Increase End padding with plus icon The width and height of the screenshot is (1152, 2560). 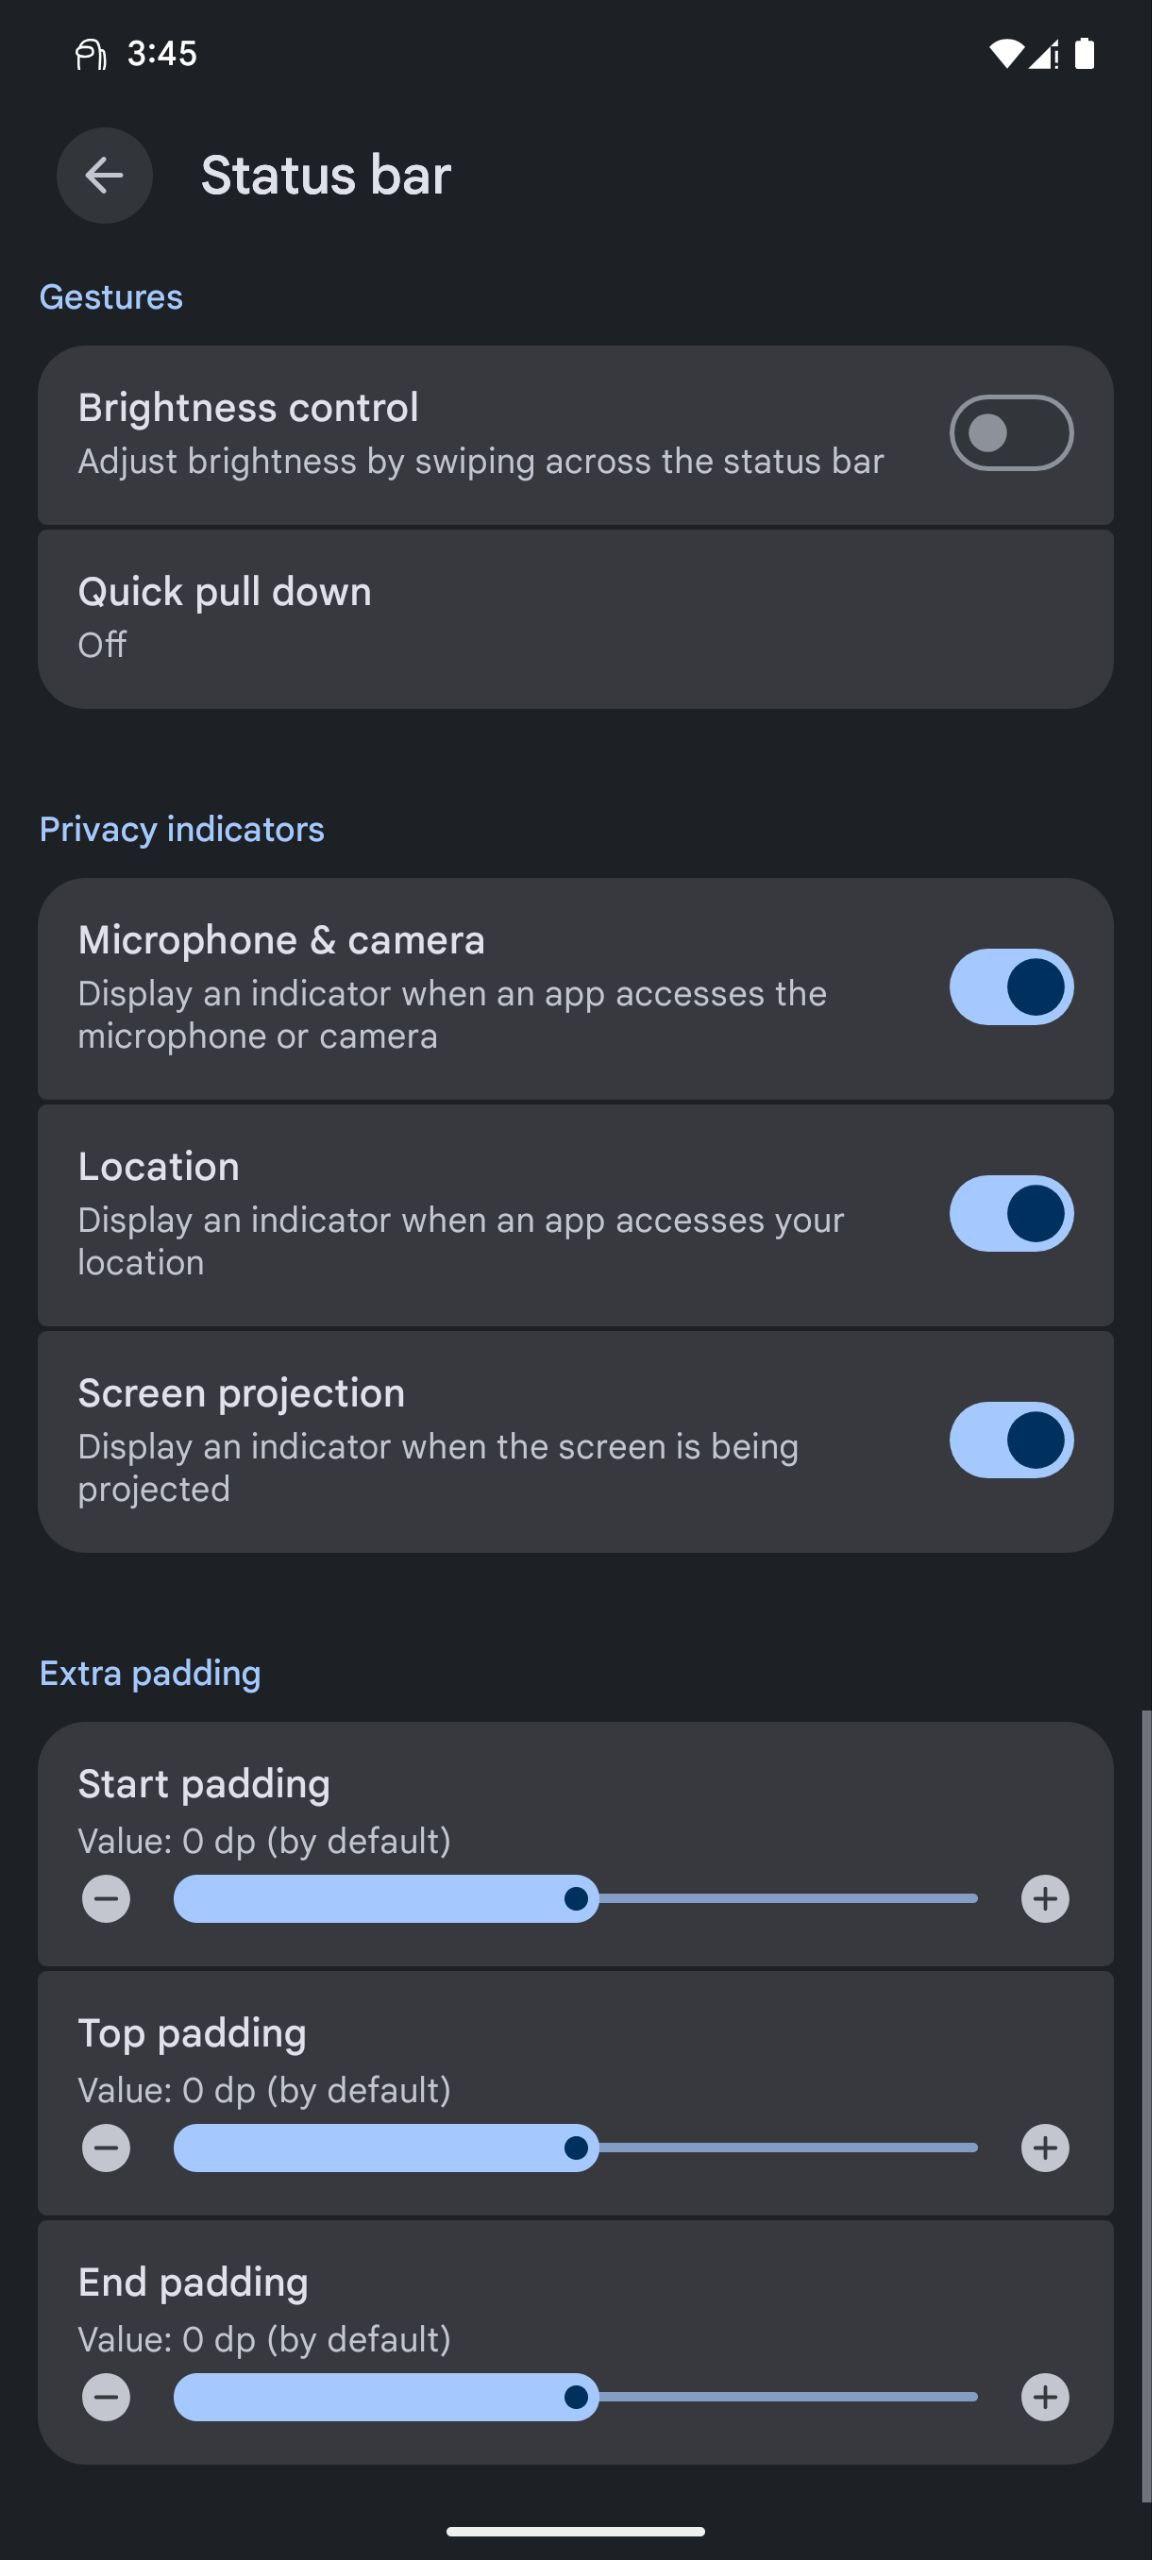click(x=1045, y=2396)
